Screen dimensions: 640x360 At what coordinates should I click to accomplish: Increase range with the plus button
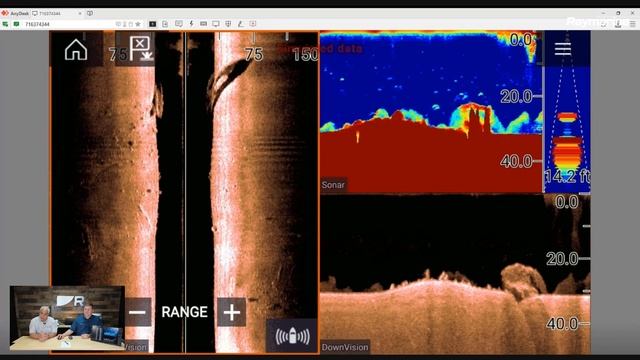[x=231, y=312]
